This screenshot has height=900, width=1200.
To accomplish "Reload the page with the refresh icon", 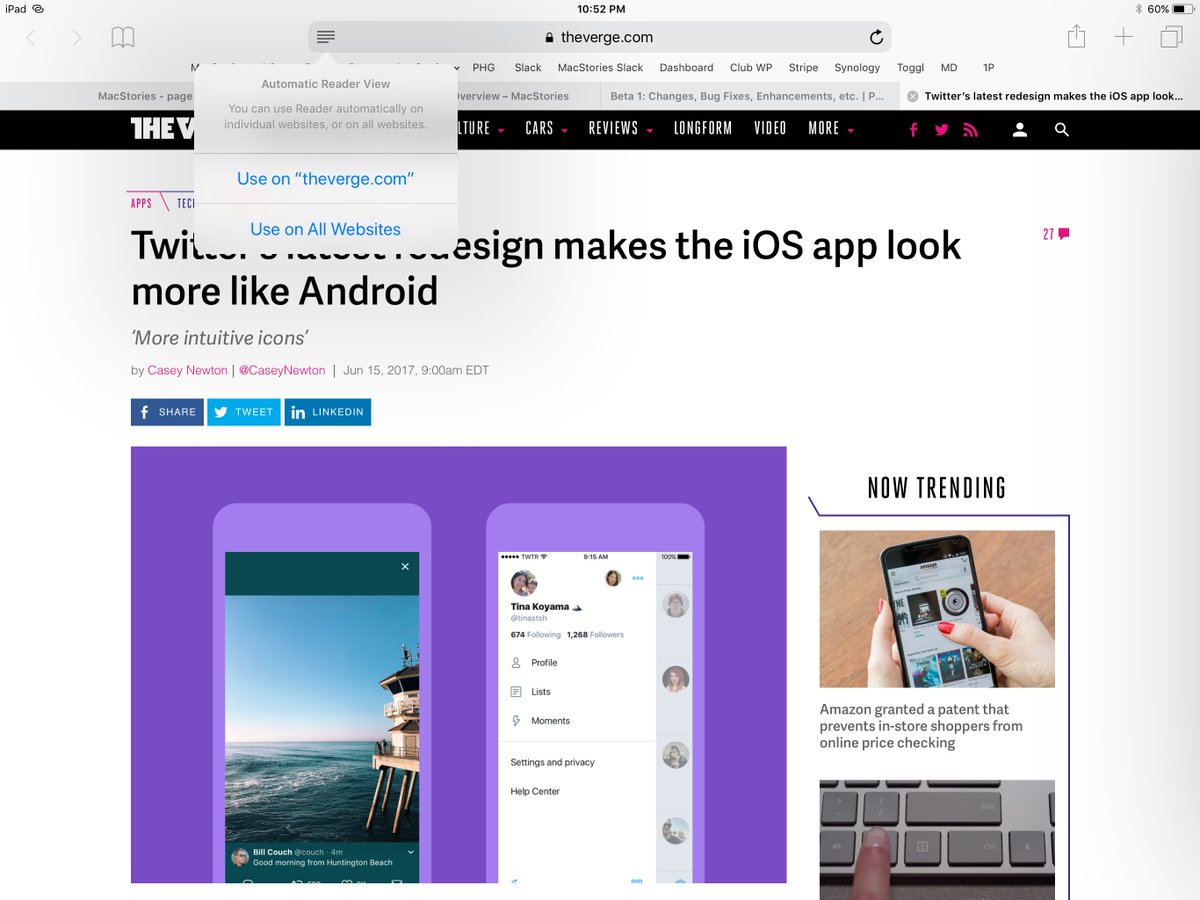I will tap(876, 37).
